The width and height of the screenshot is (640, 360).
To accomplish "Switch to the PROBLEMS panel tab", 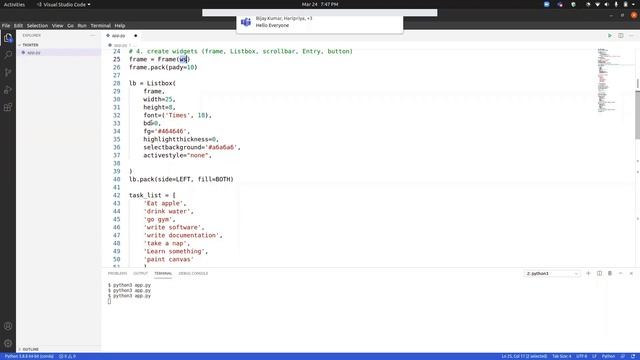I will pos(117,273).
